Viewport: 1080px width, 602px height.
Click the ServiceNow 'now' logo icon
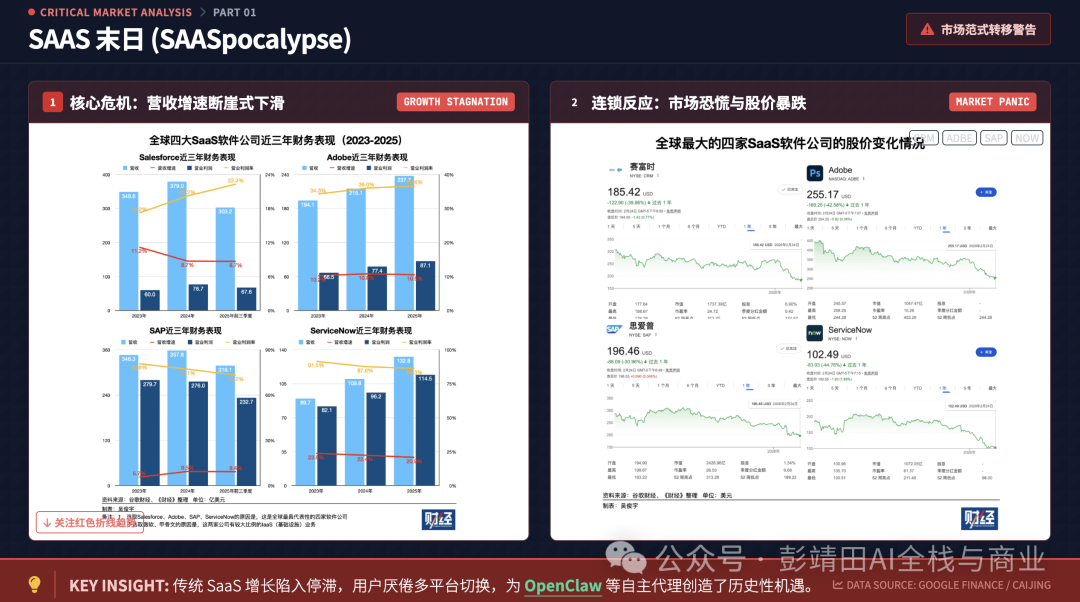click(x=814, y=333)
